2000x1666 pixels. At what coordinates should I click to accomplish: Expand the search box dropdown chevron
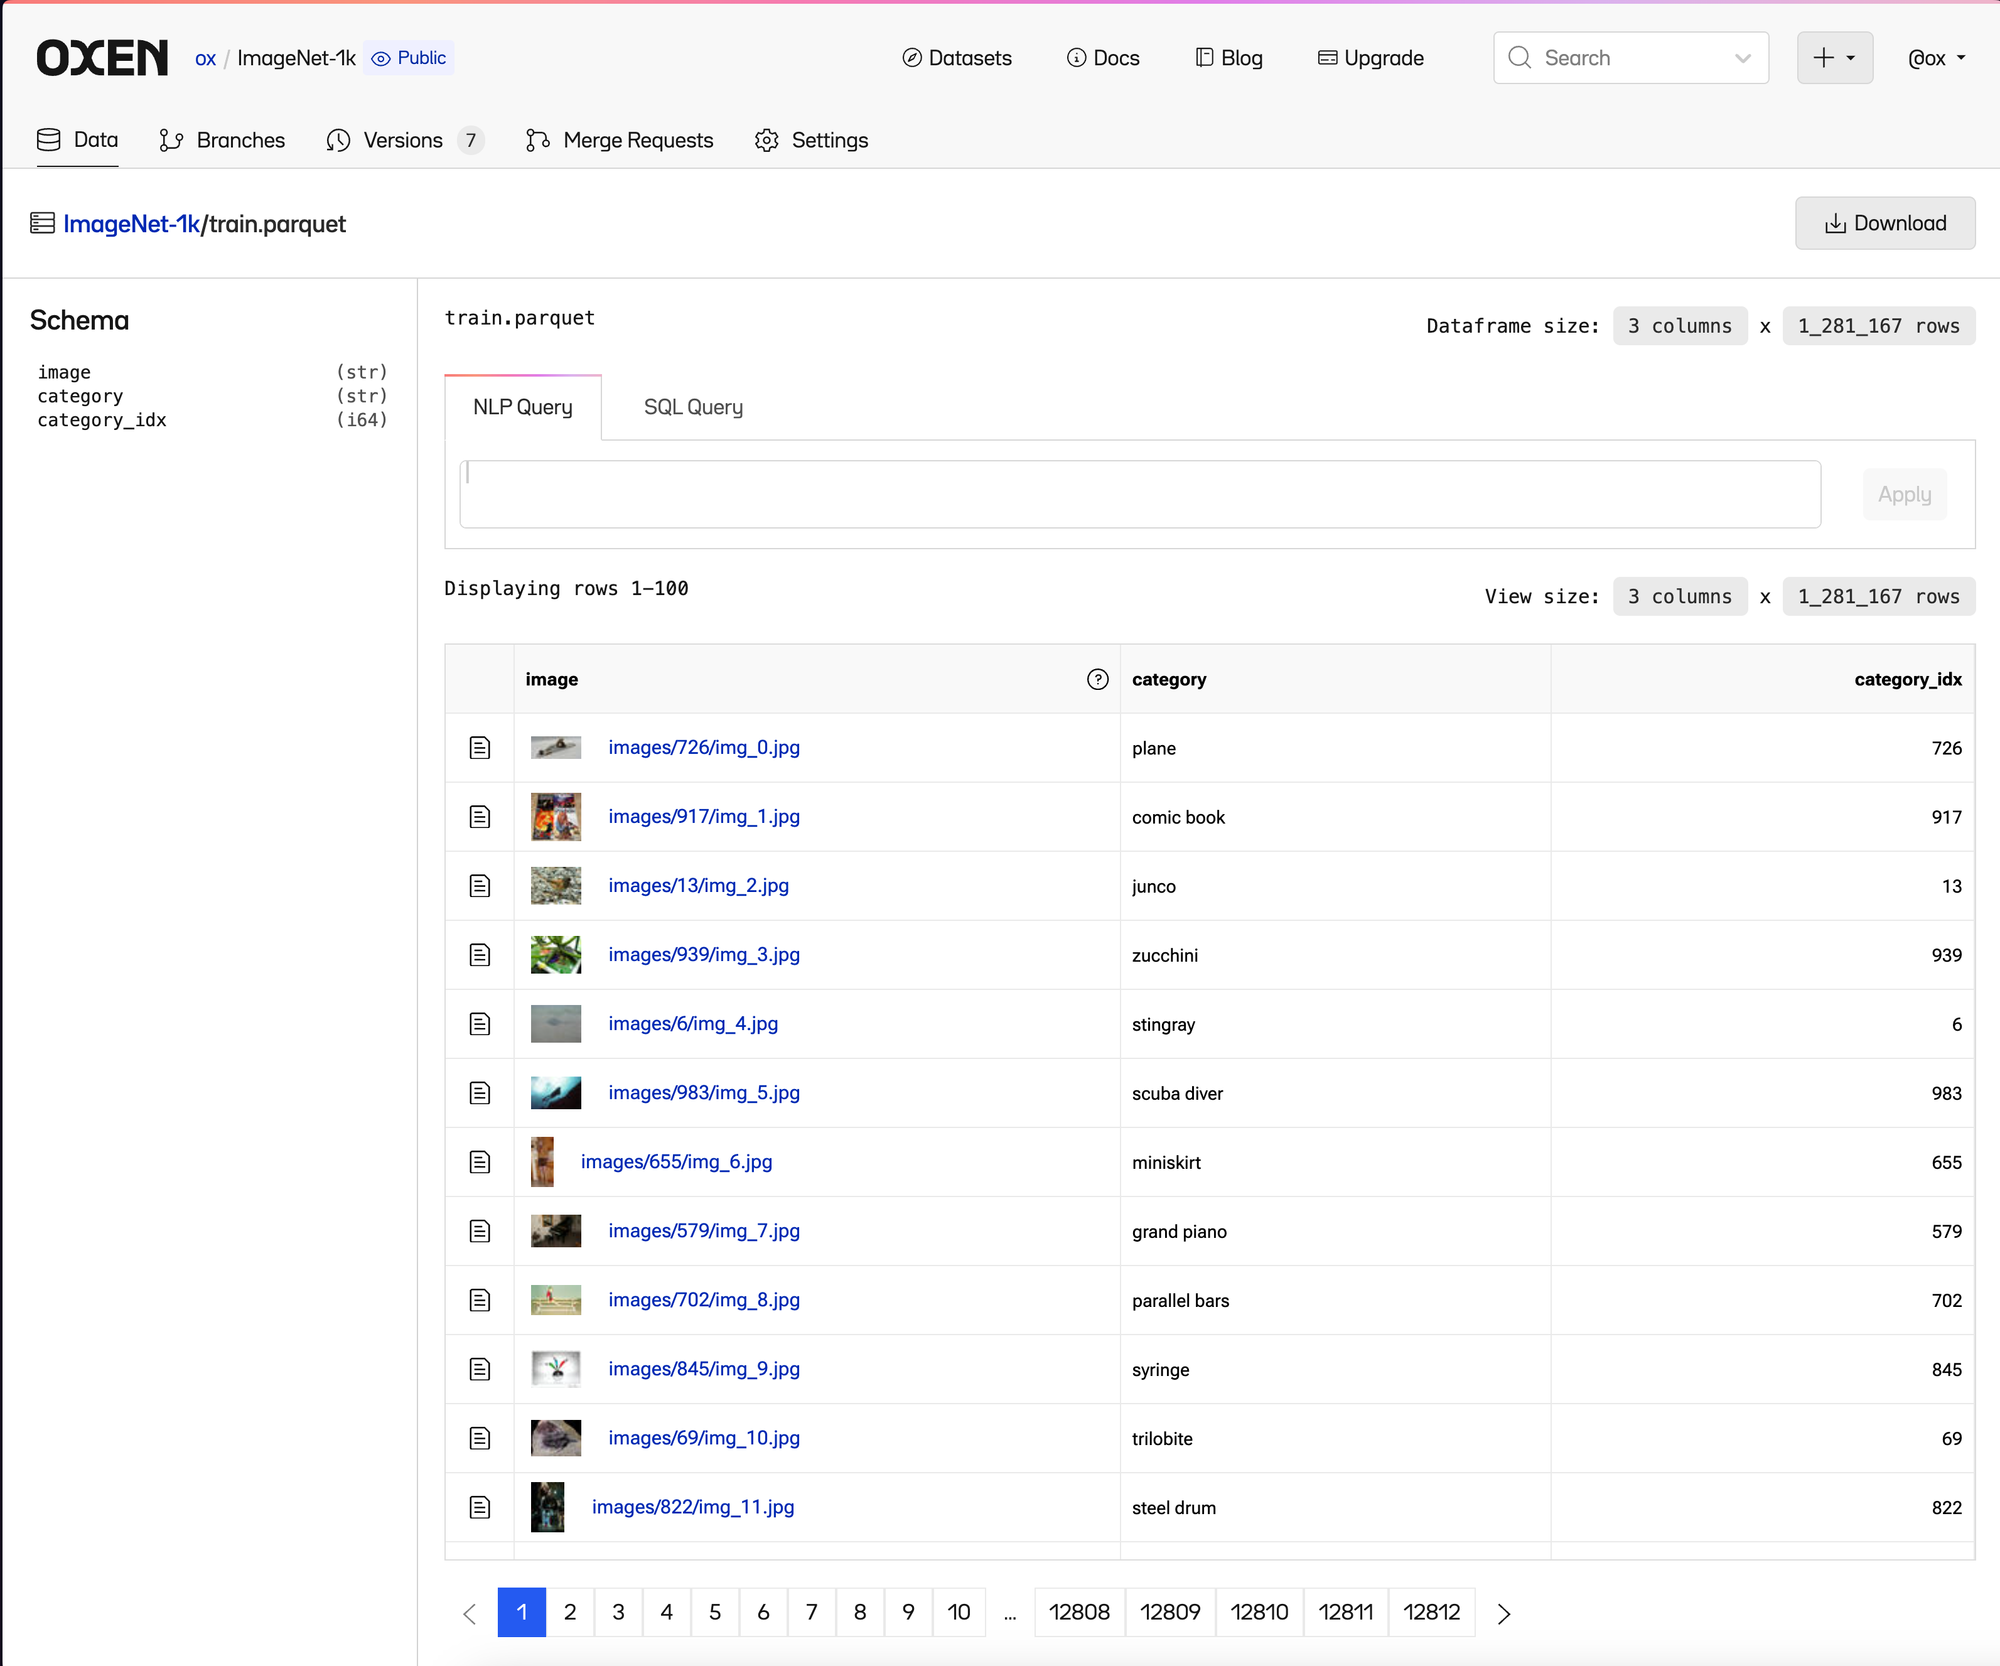click(1743, 58)
